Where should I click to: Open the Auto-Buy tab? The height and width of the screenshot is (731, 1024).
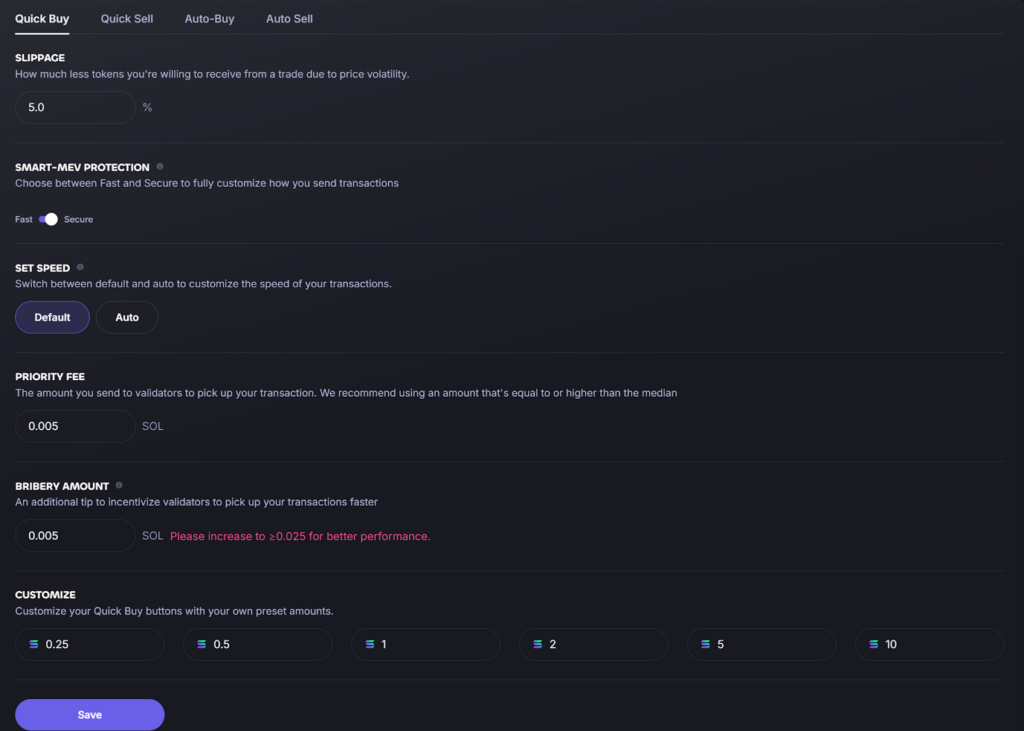click(x=209, y=19)
